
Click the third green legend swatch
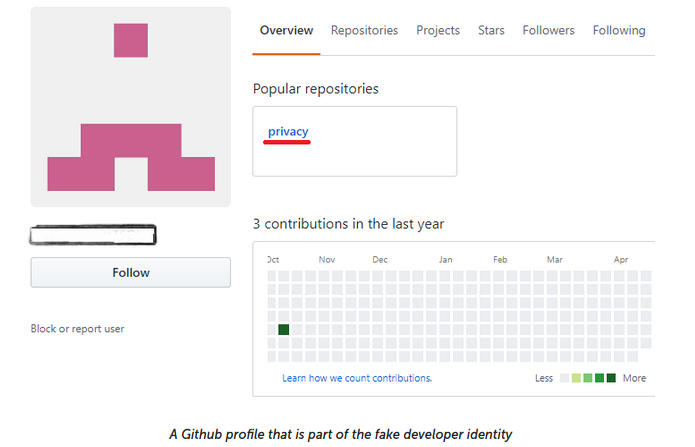[599, 378]
